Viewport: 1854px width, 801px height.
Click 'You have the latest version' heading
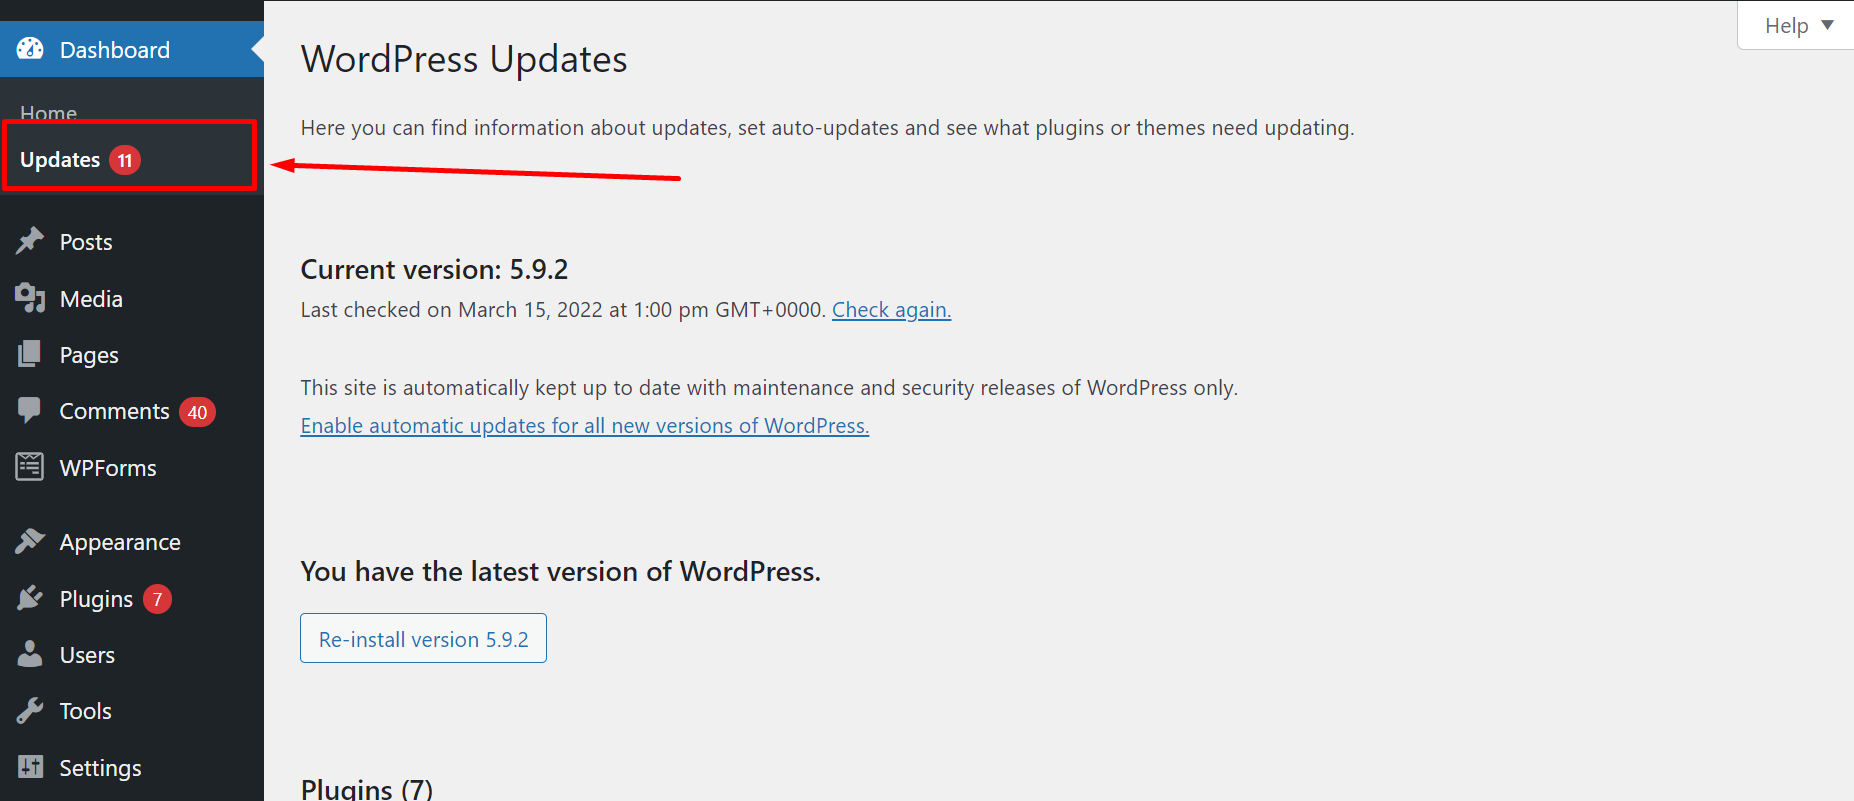(560, 571)
